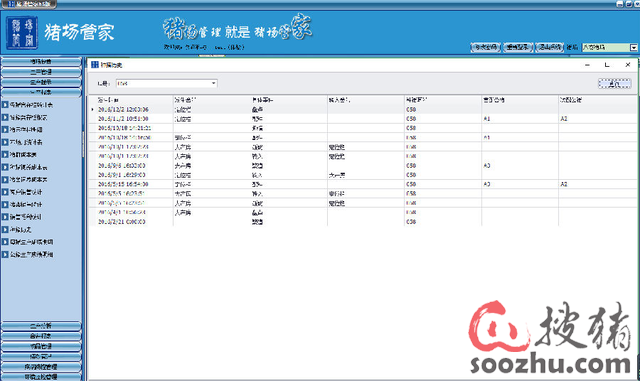Click the arrow icon of the eighth sidebar report entry
The height and width of the screenshot is (381, 640).
(x=5, y=192)
